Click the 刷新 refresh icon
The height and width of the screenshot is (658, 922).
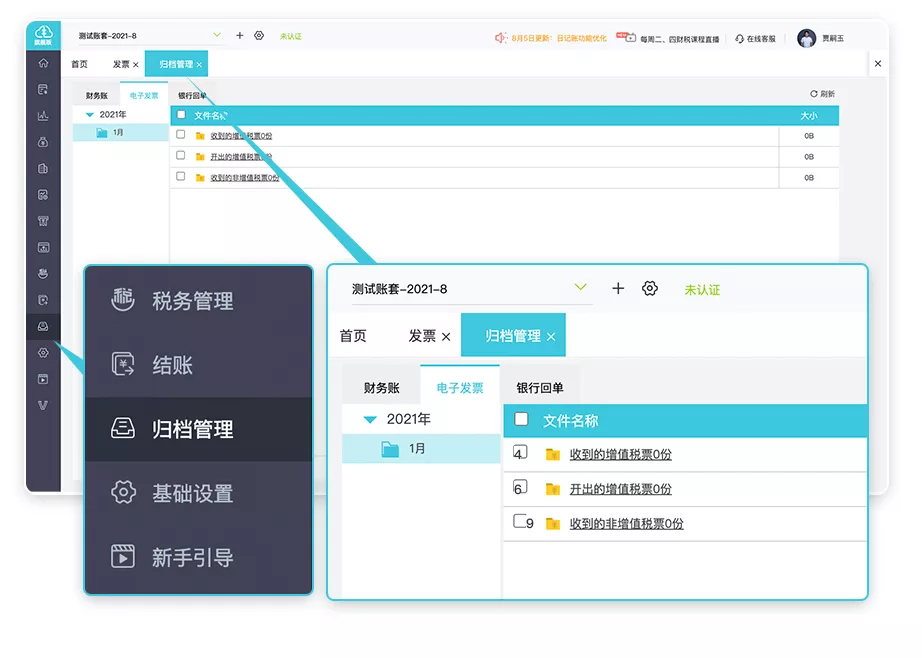[814, 94]
